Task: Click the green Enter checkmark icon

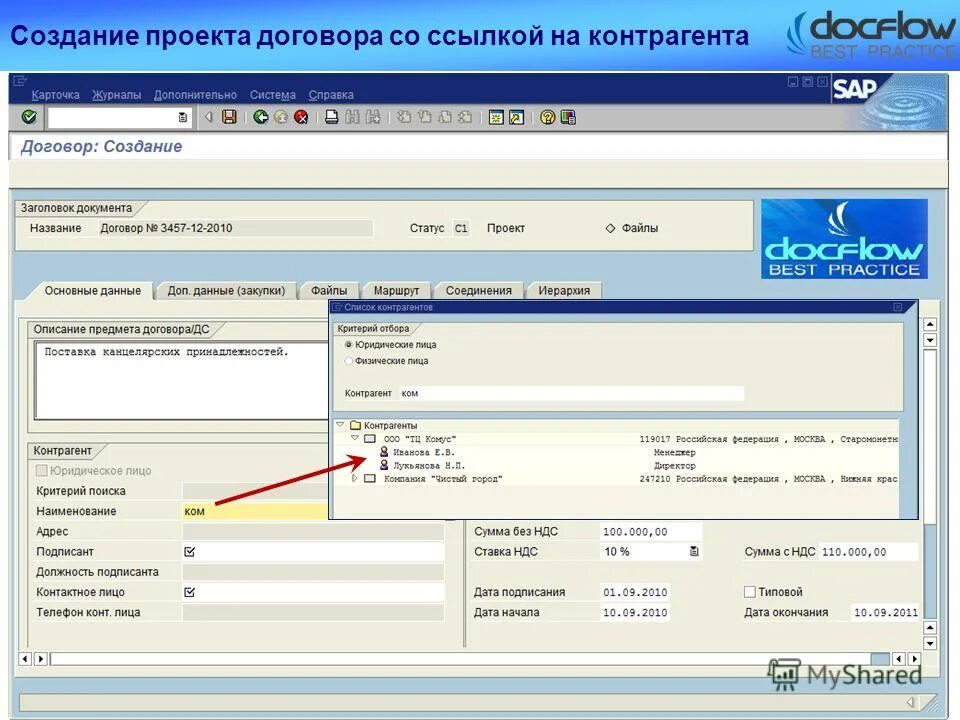Action: pos(28,117)
